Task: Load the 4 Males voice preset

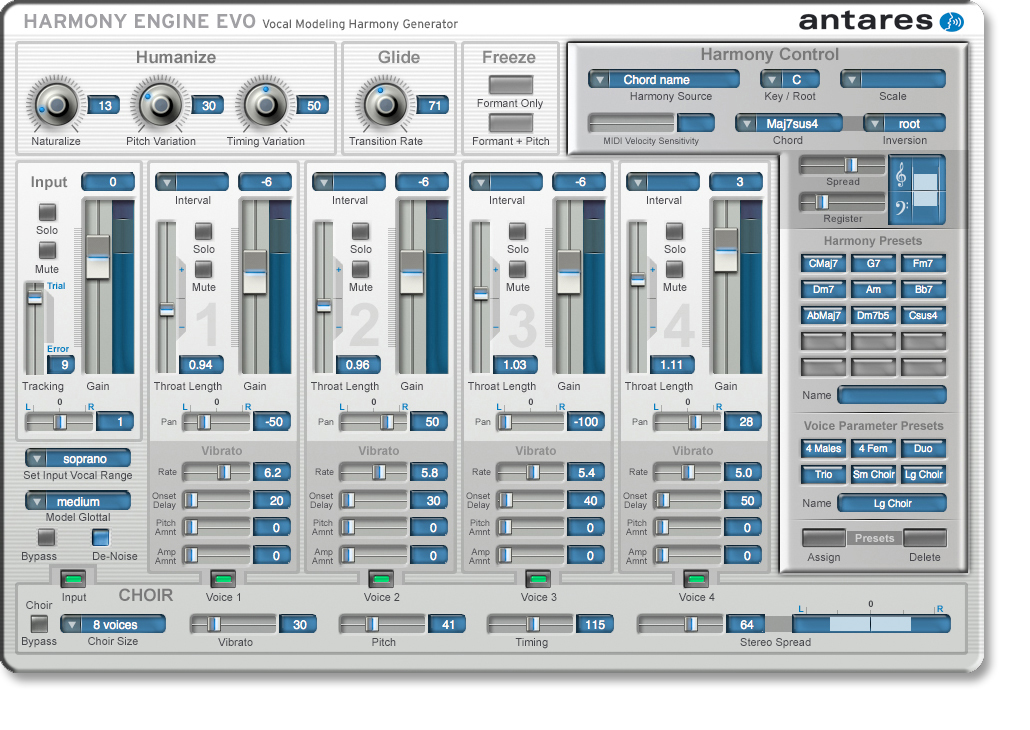Action: coord(823,449)
